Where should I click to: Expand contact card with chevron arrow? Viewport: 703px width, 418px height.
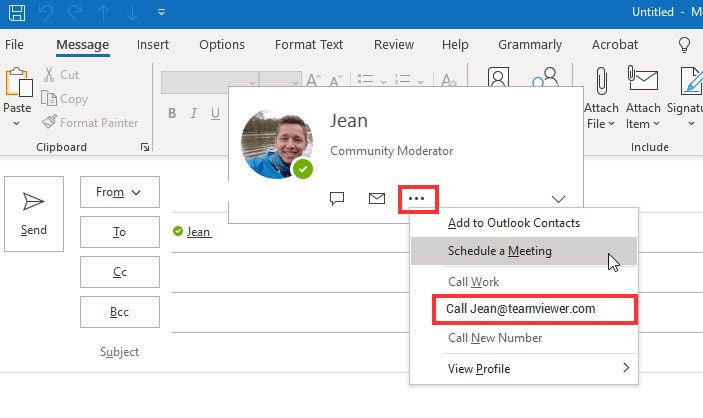[558, 199]
